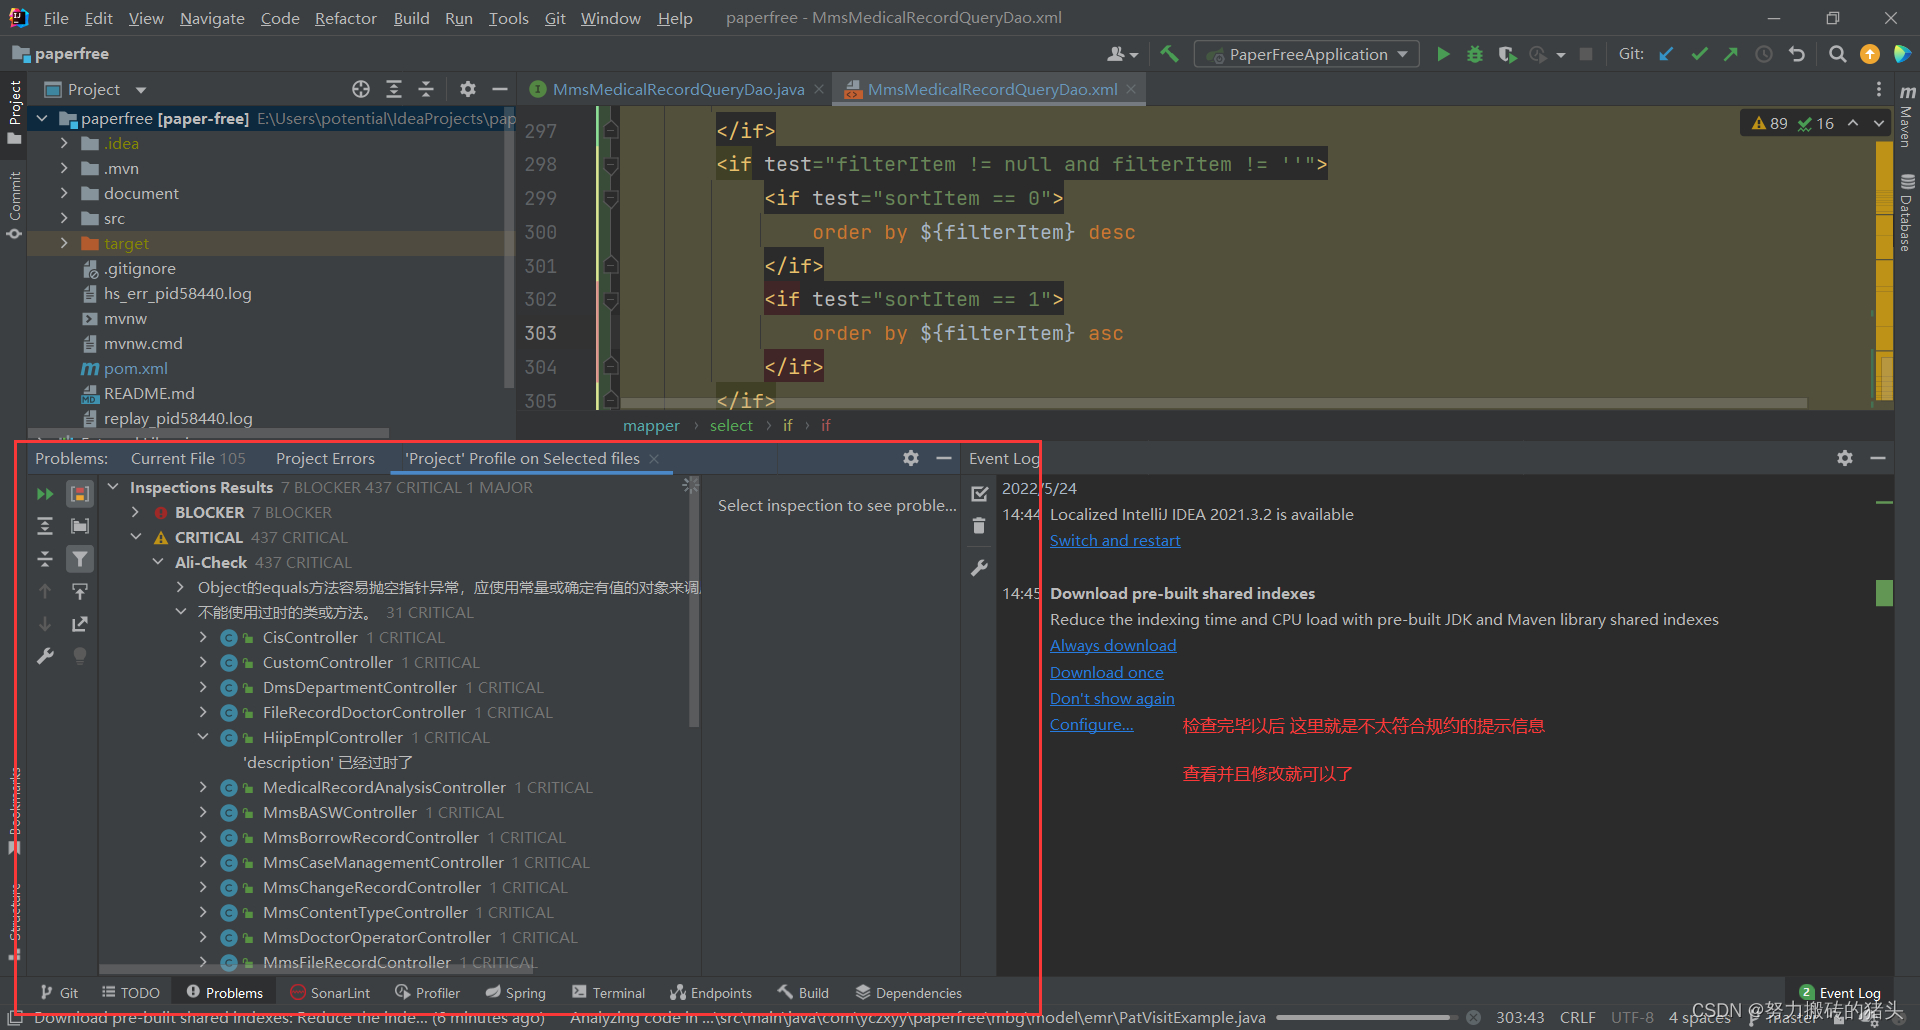This screenshot has height=1030, width=1920.
Task: Open the Refactor menu
Action: [345, 18]
